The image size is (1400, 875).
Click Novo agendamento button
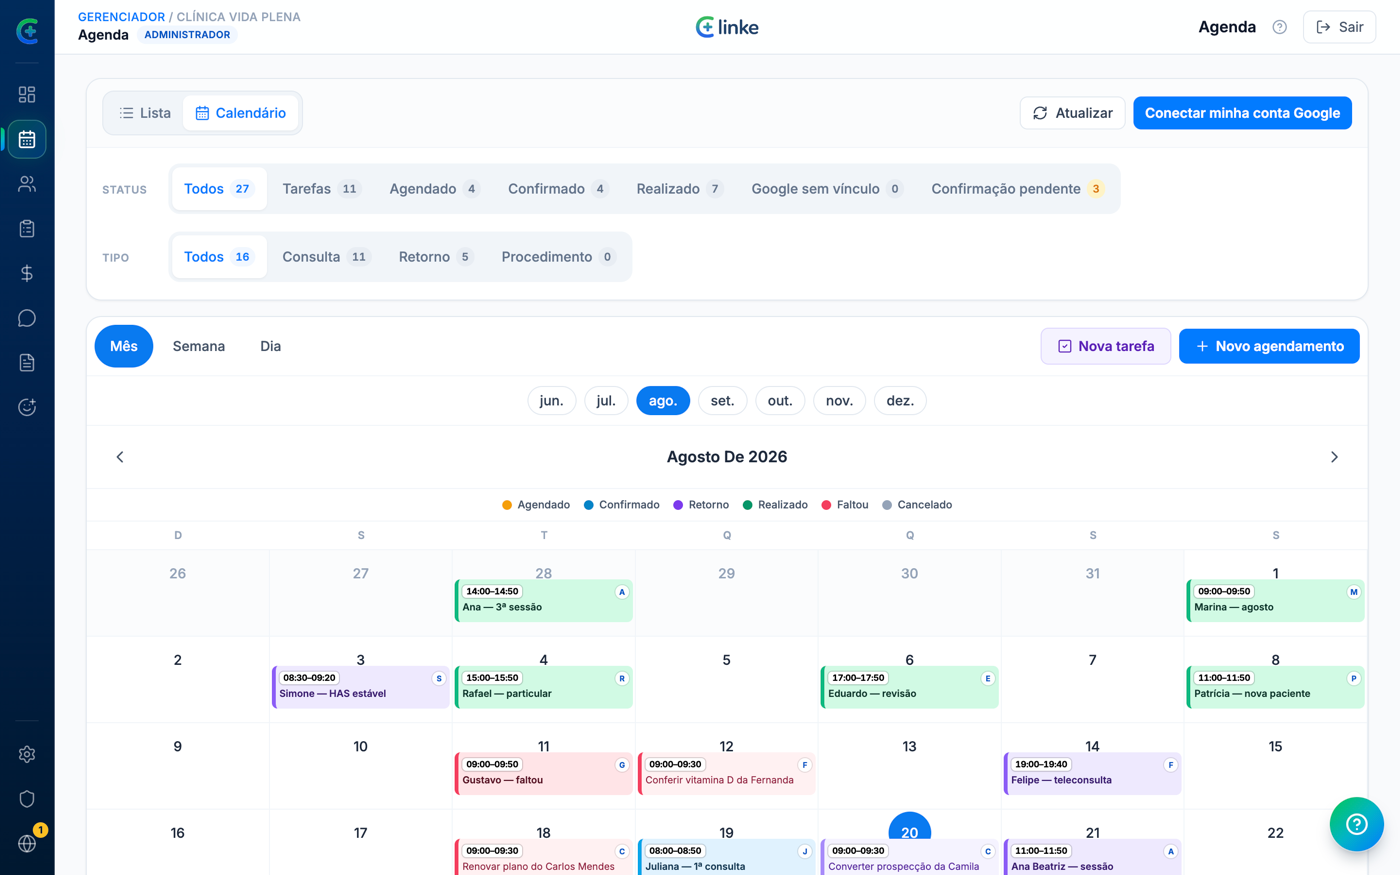point(1269,346)
